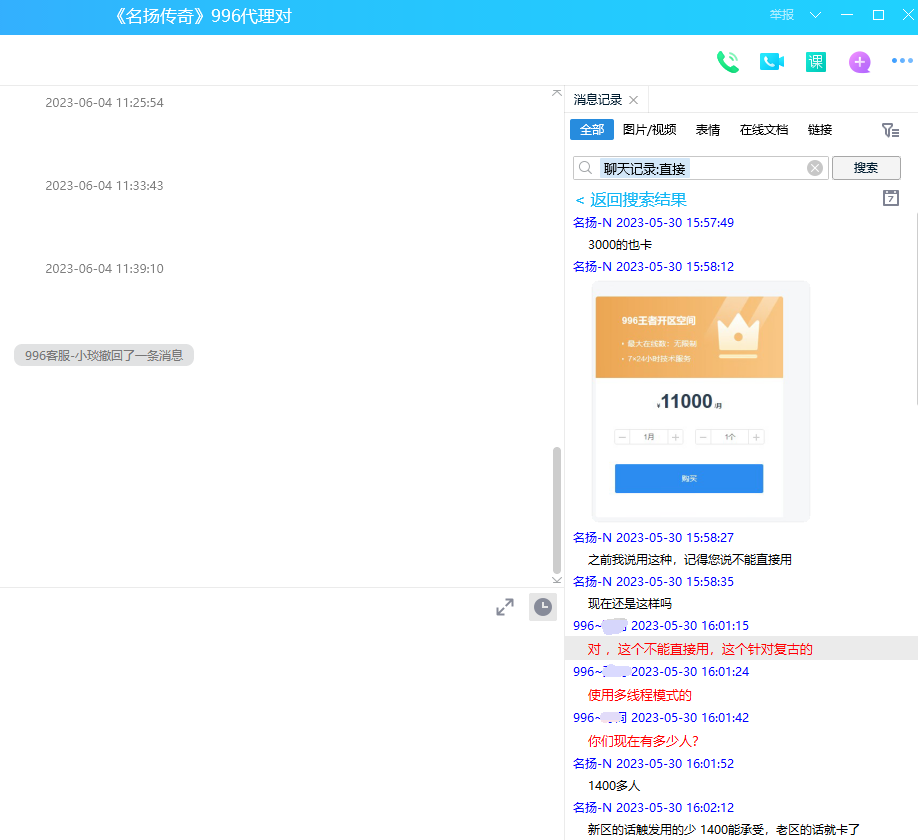The width and height of the screenshot is (918, 840).
Task: Open the three-dot more options menu
Action: pos(902,60)
